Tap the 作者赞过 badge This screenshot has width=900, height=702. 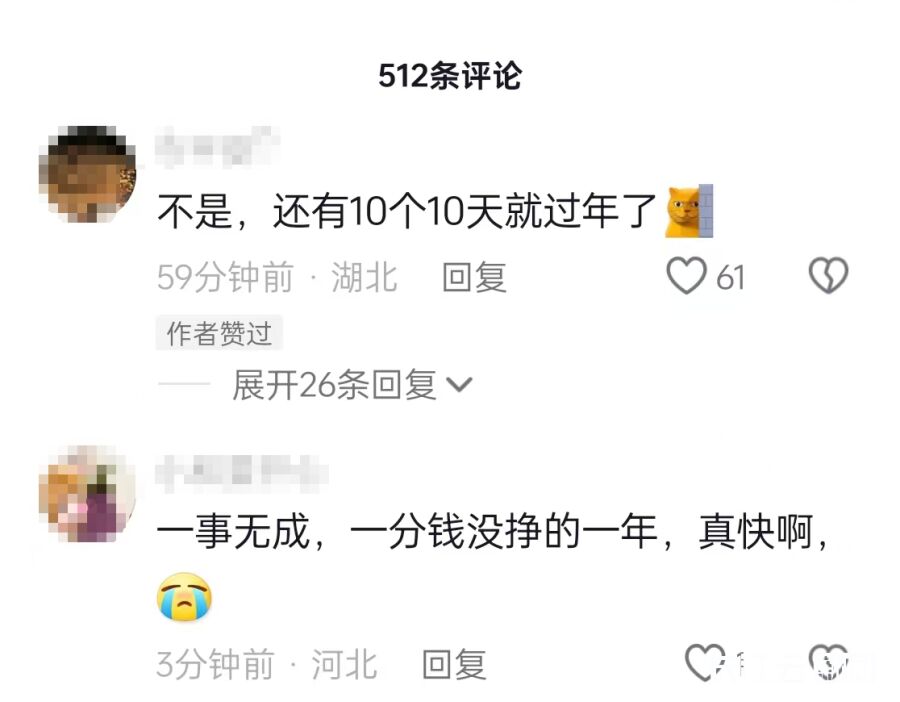coord(219,333)
